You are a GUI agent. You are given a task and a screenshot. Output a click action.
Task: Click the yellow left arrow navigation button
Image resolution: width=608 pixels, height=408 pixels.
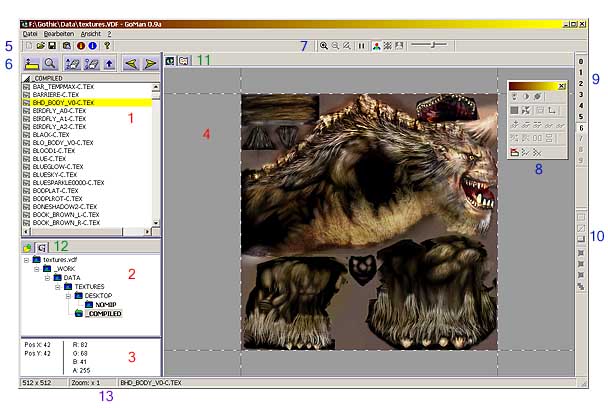pyautogui.click(x=131, y=64)
